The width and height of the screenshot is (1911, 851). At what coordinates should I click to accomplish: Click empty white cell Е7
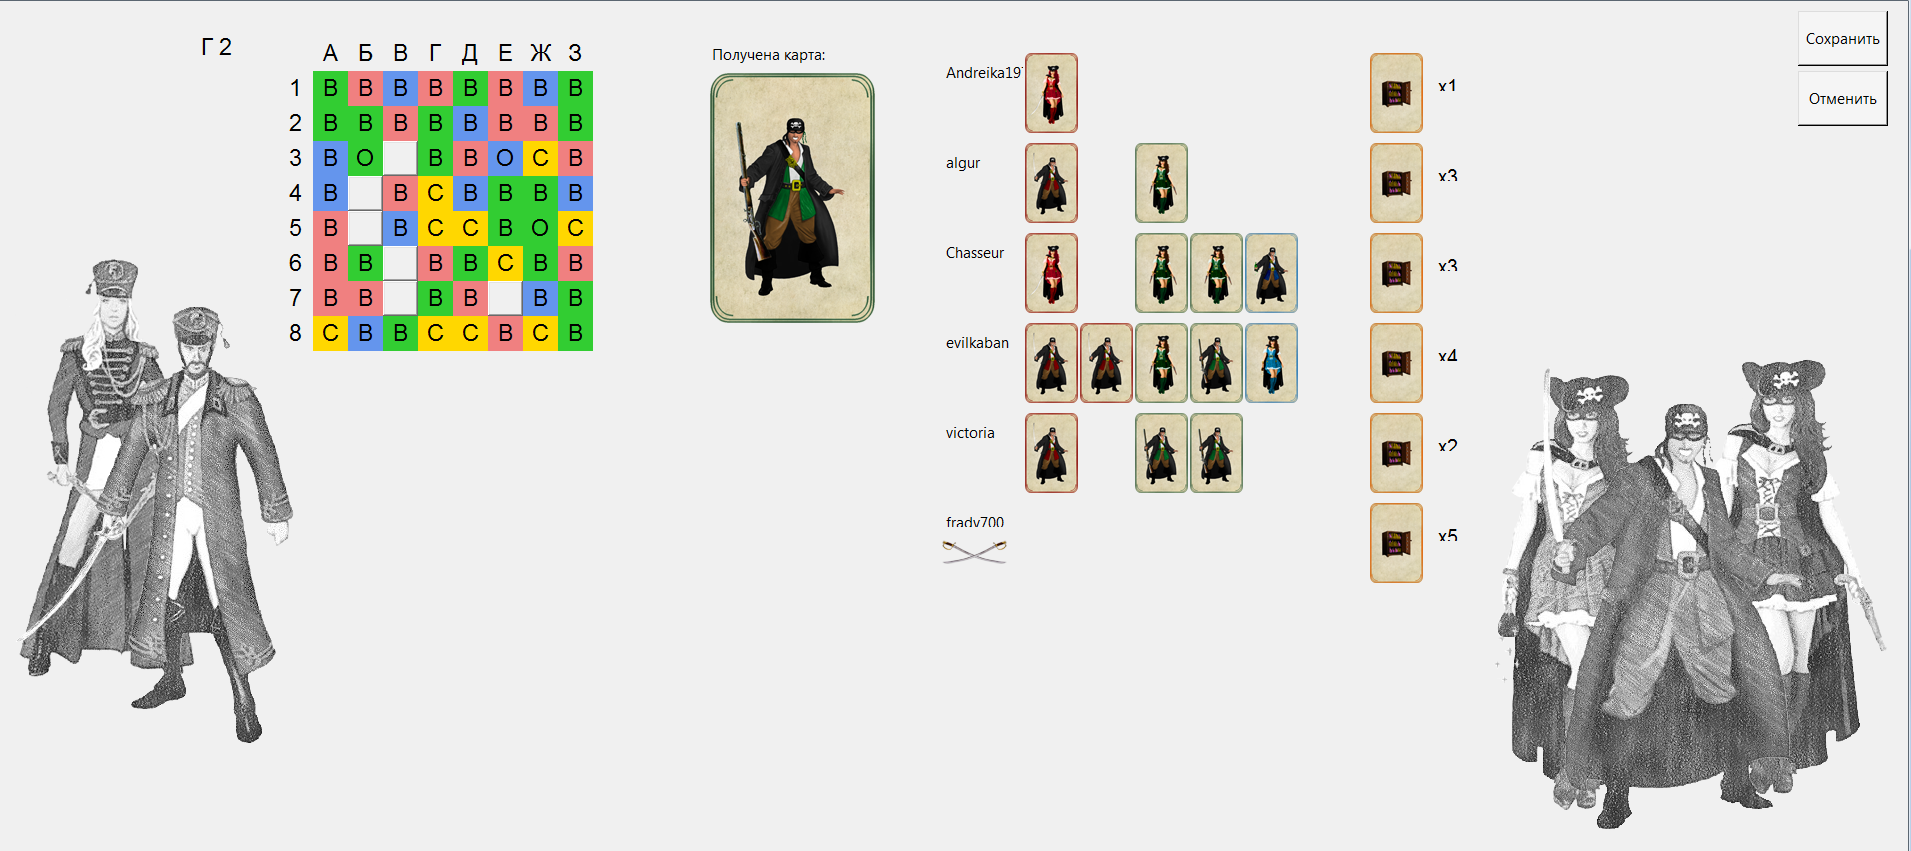505,298
